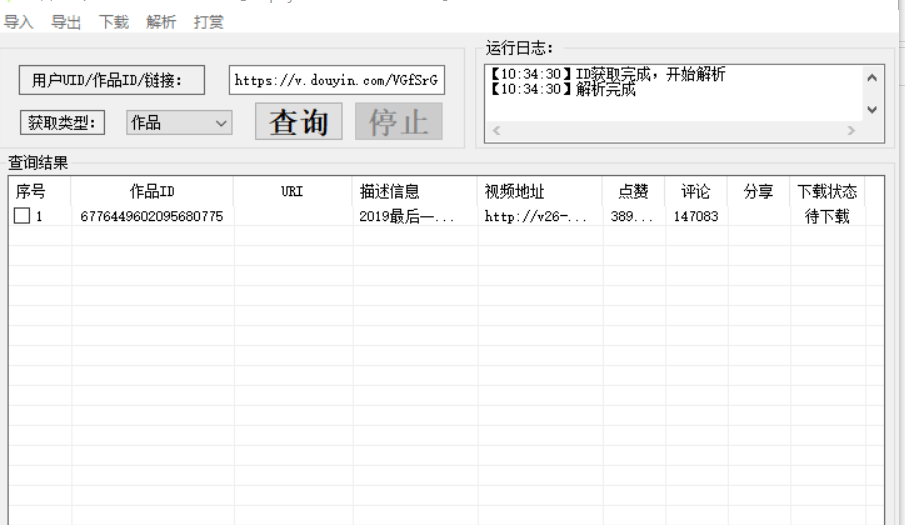Image resolution: width=905 pixels, height=525 pixels.
Task: Open the 打赏 menu
Action: (209, 22)
